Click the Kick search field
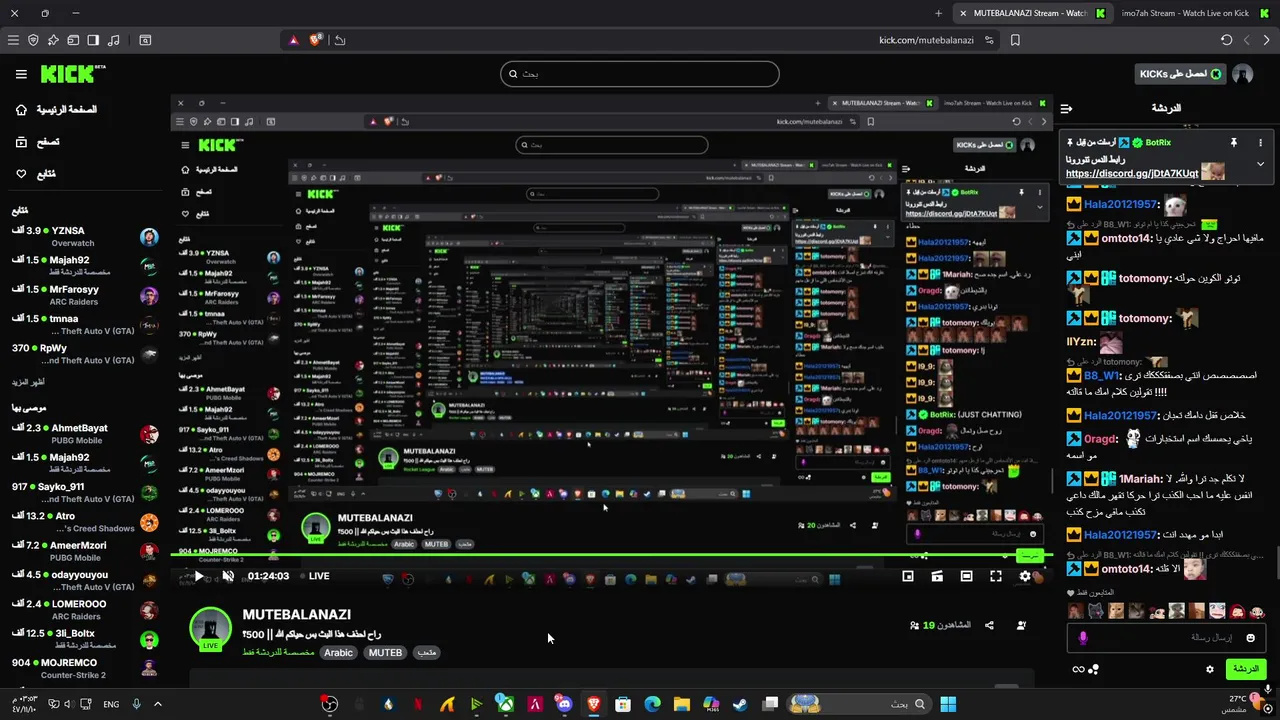 (x=640, y=74)
